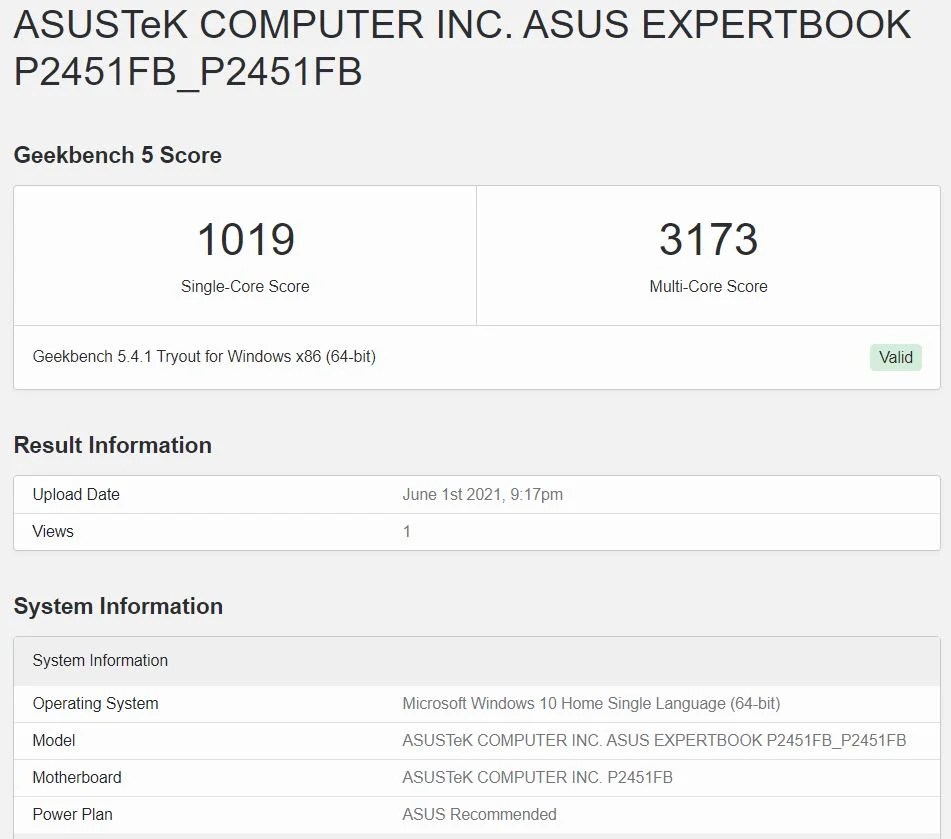Select the multi-core score 3173
Viewport: 951px width, 839px height.
[x=708, y=239]
